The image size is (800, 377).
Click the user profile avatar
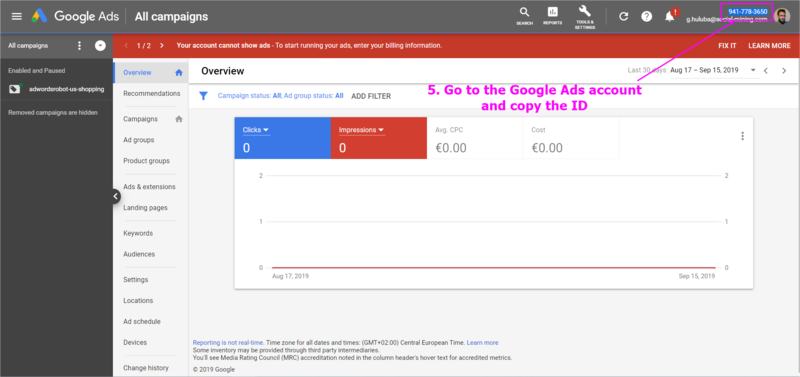pos(782,16)
